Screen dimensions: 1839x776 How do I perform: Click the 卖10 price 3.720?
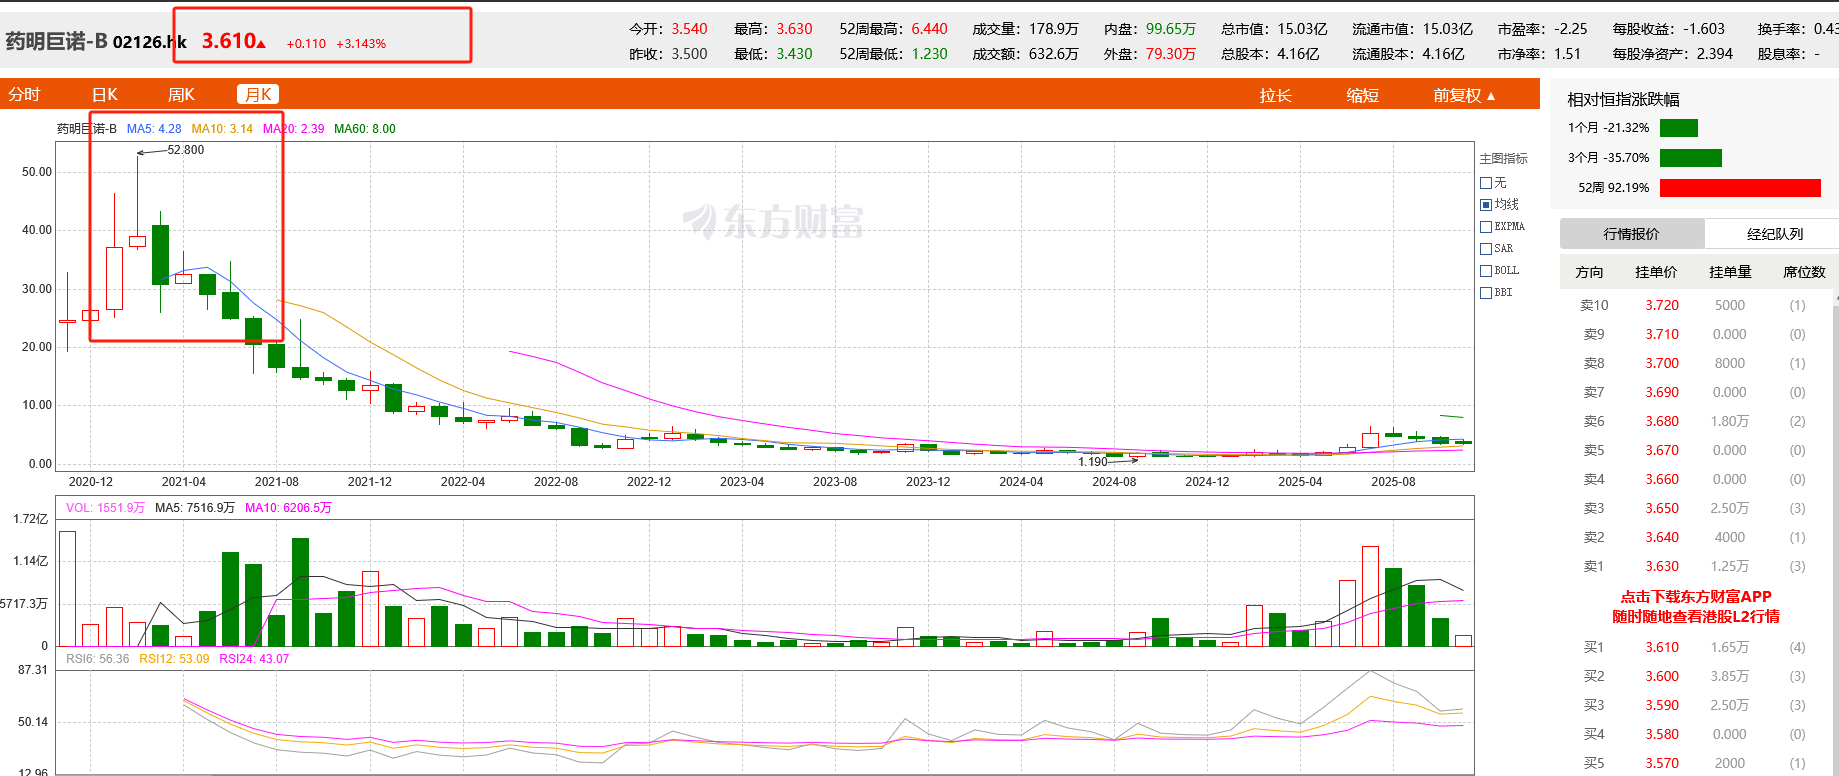tap(1662, 306)
